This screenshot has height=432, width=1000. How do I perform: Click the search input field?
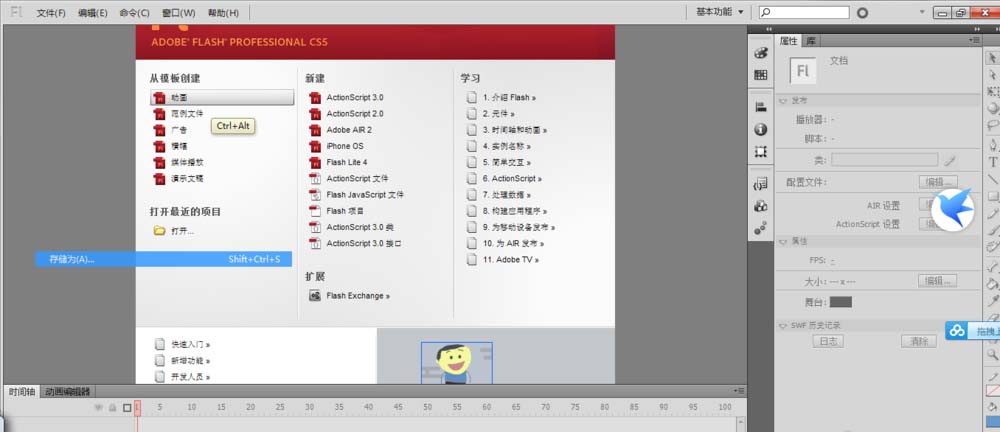804,12
